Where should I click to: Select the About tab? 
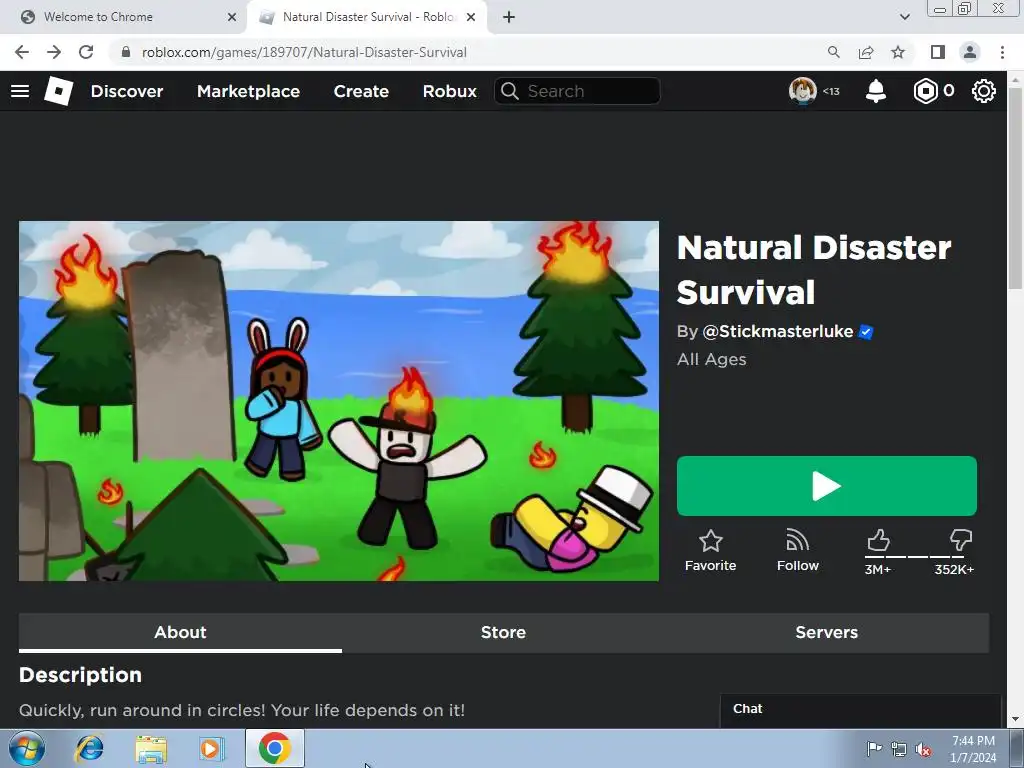180,632
